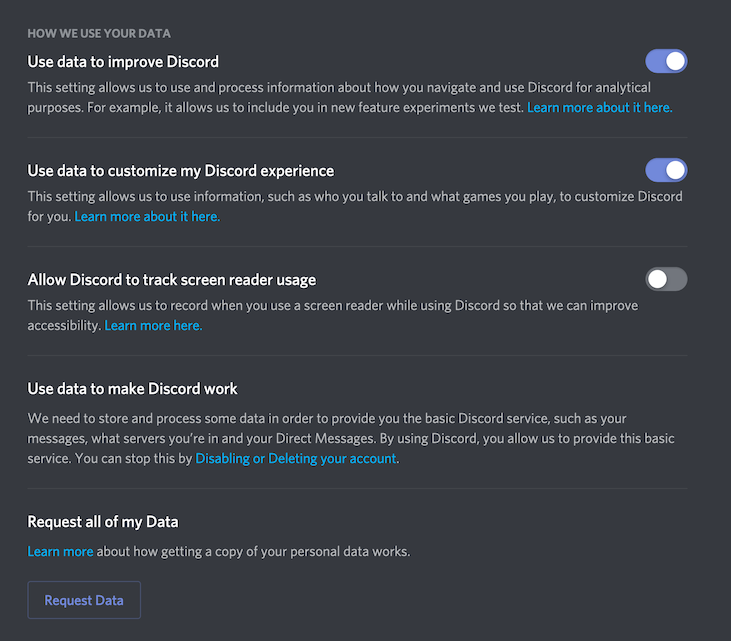731x641 pixels.
Task: Select the Use data to make Discord work heading
Action: tap(133, 388)
